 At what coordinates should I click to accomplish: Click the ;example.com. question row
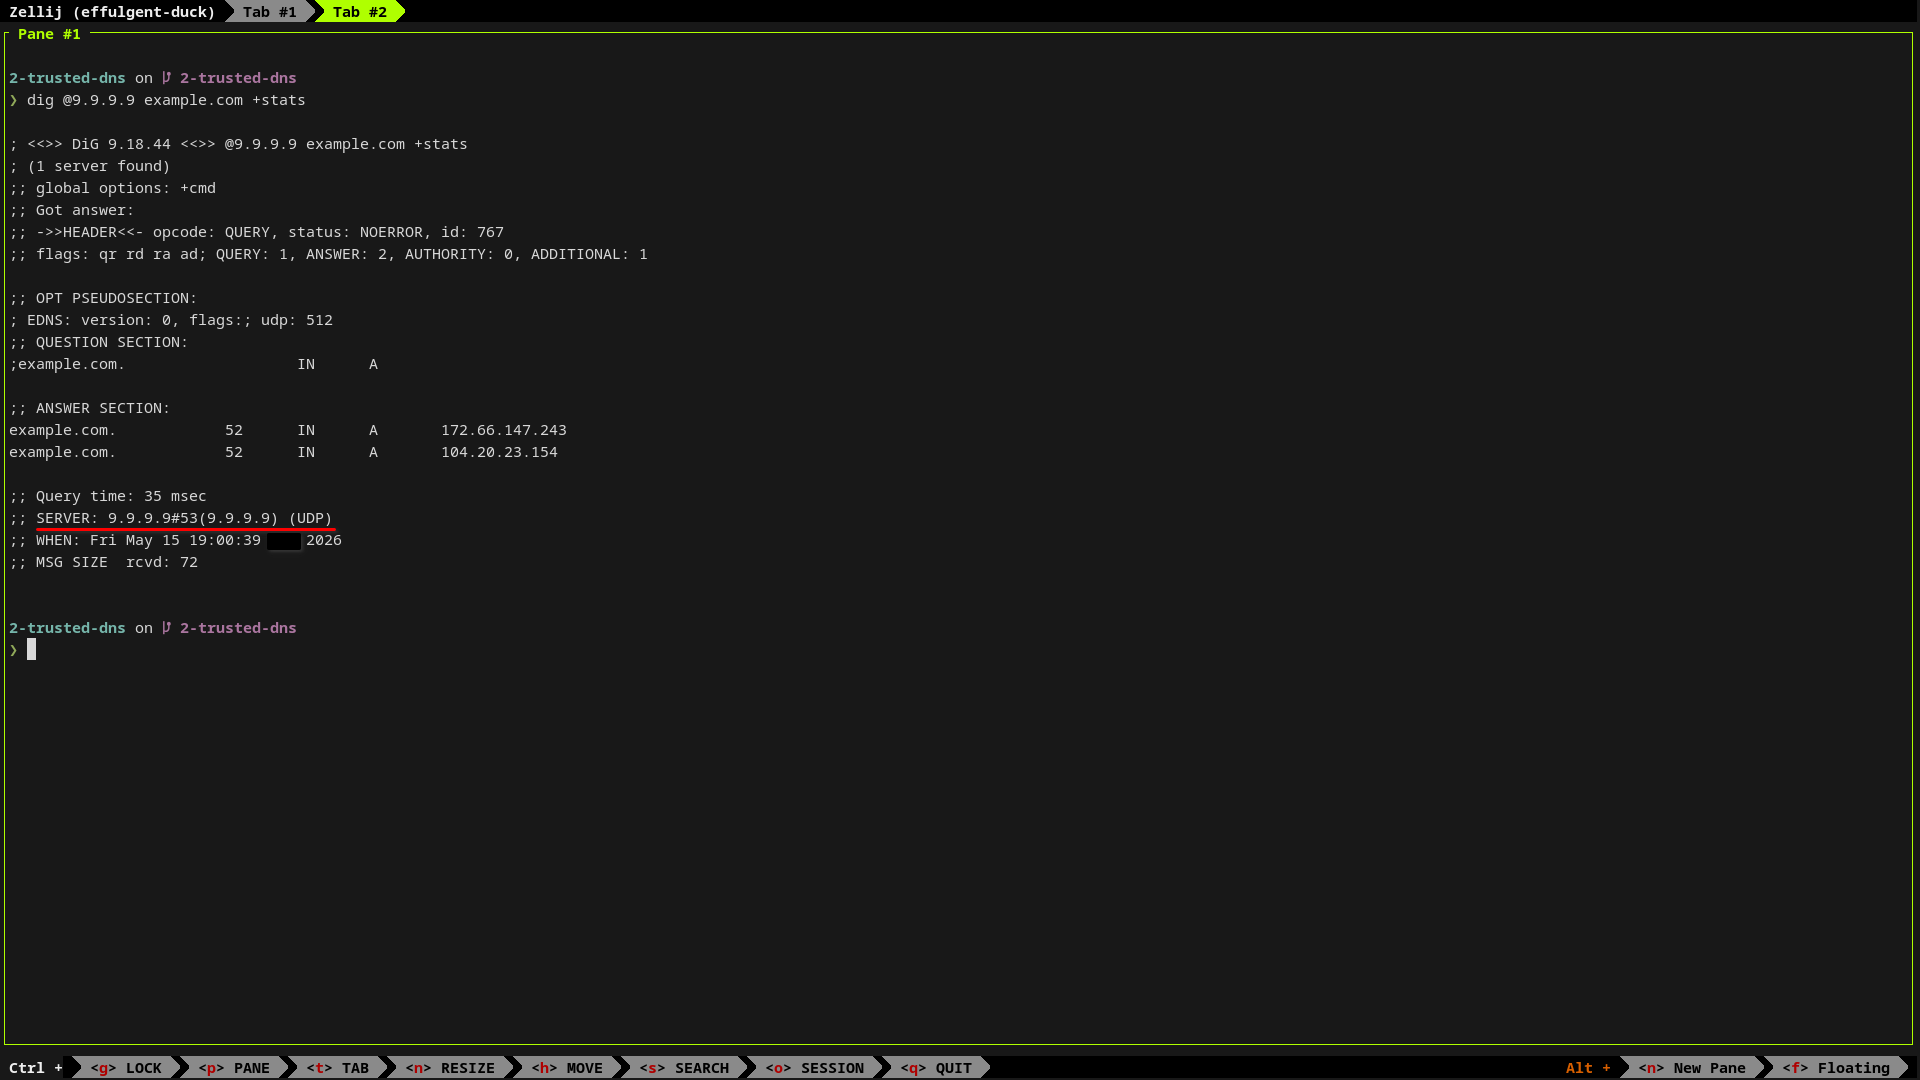(194, 364)
